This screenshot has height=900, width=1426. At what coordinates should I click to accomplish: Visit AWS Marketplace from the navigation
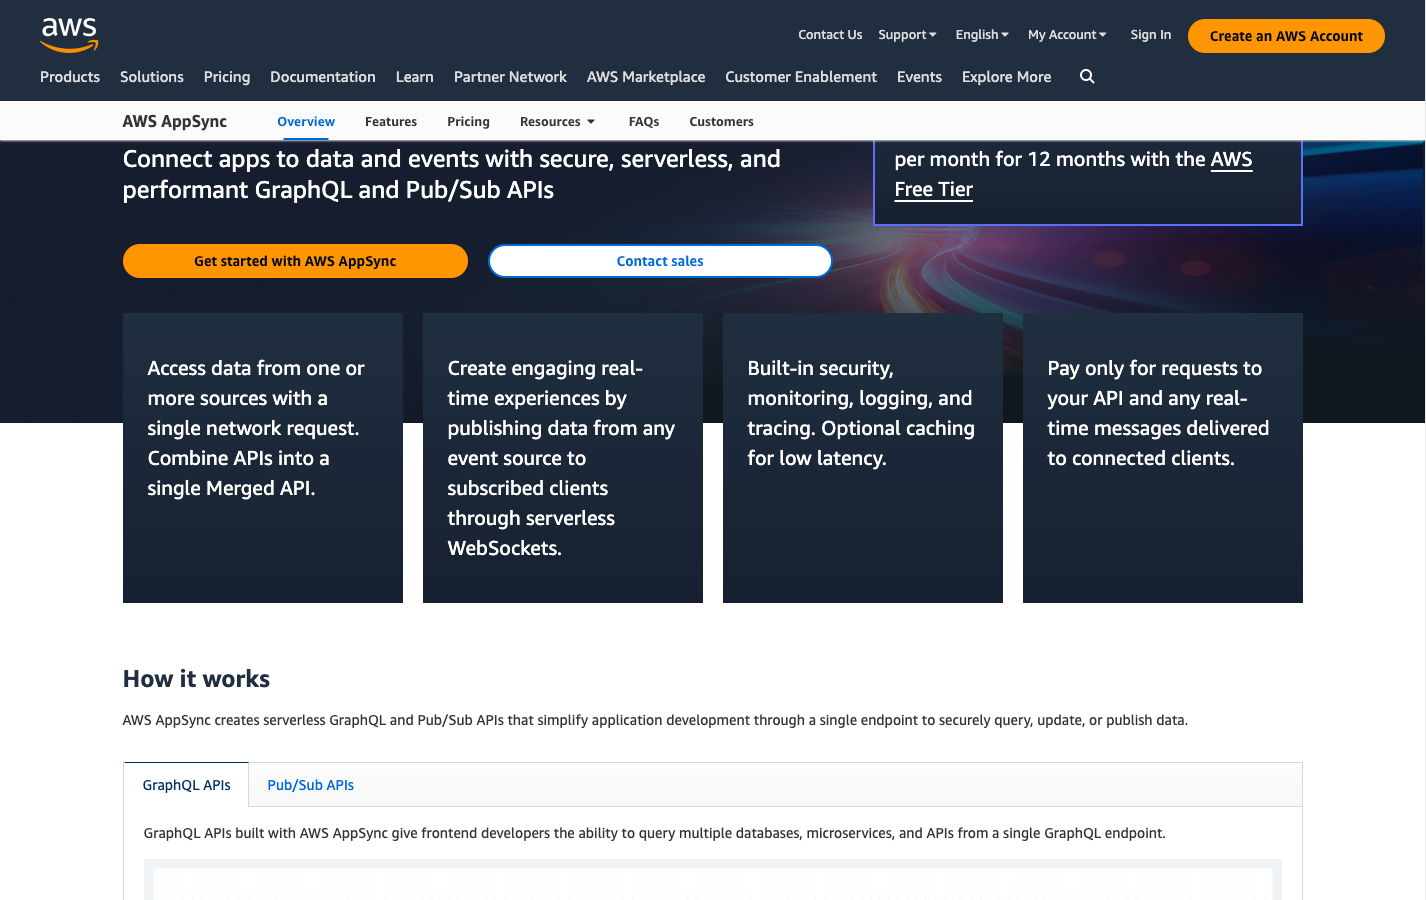[646, 77]
